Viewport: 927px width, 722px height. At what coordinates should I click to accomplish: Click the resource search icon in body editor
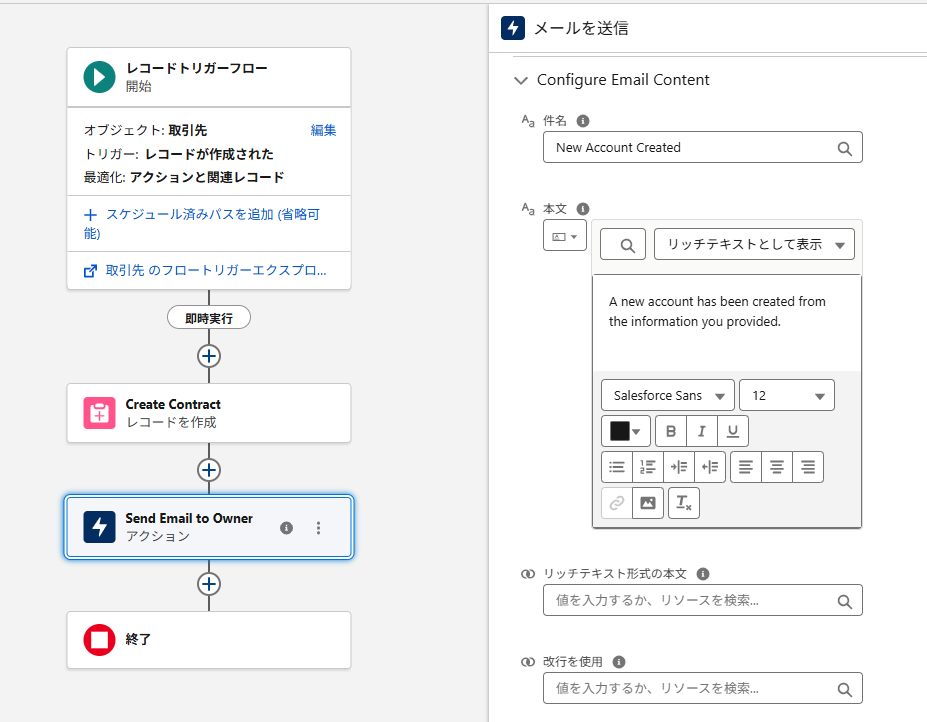coord(623,245)
